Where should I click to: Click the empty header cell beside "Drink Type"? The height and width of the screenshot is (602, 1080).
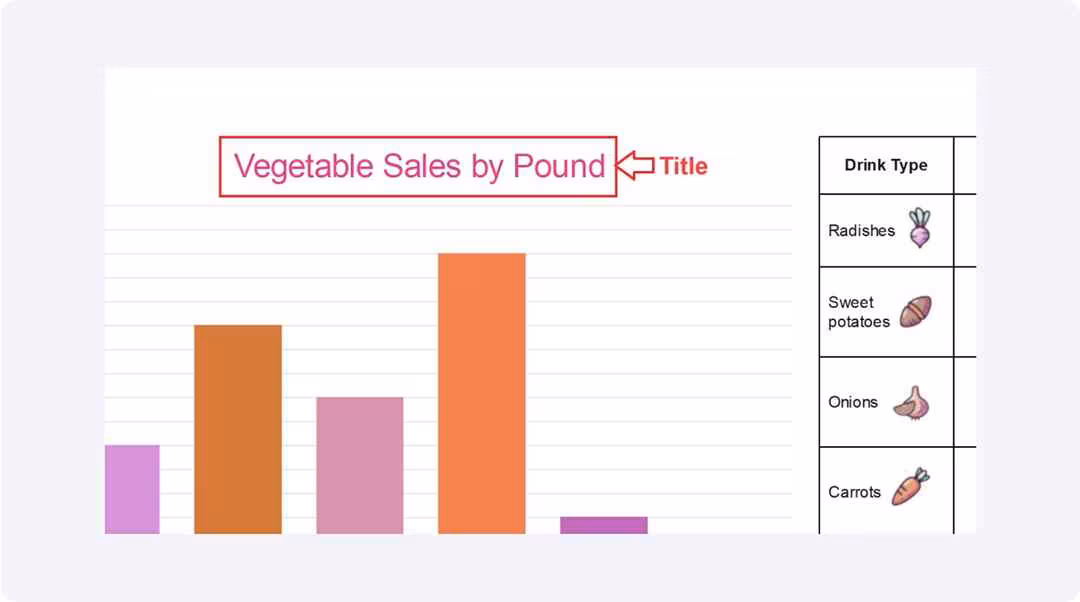click(x=965, y=165)
